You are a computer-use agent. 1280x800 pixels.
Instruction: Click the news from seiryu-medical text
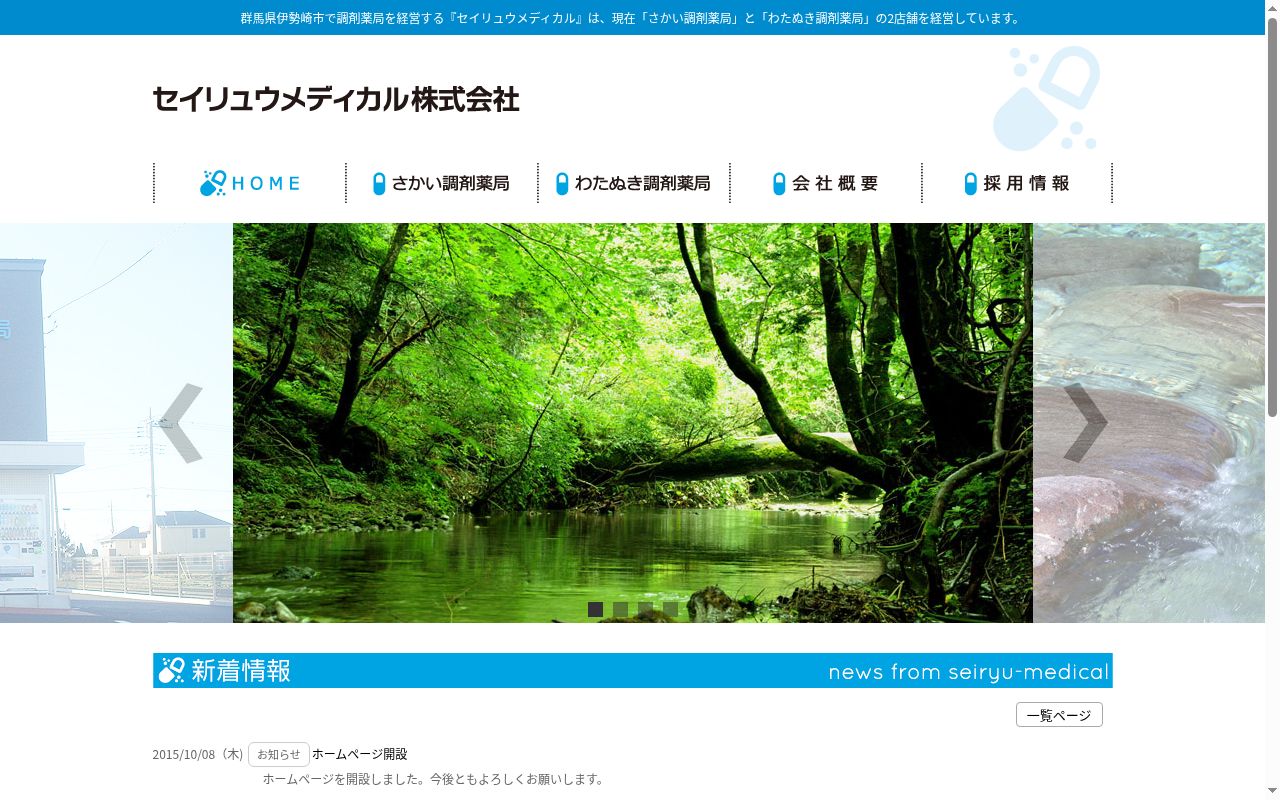click(x=969, y=672)
